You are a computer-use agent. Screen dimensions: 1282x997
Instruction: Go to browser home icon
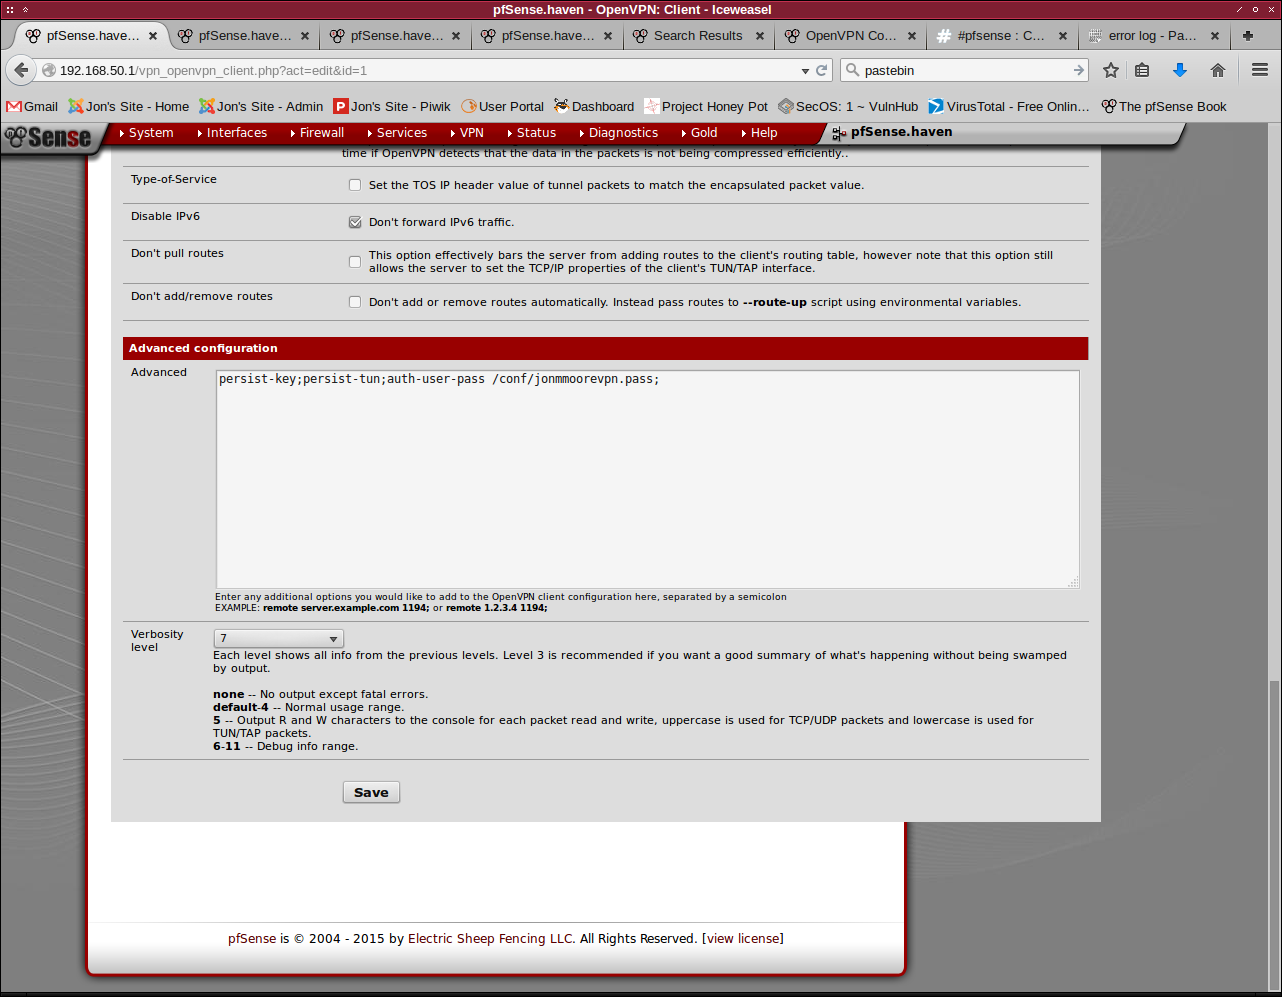pyautogui.click(x=1217, y=70)
